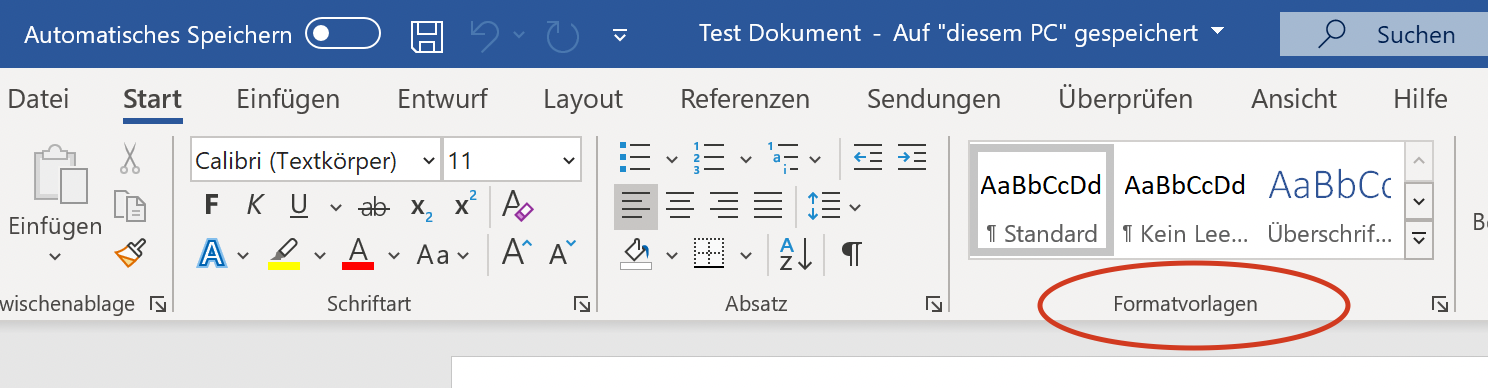Image resolution: width=1488 pixels, height=388 pixels.
Task: Click the decrease indent icon
Action: click(867, 157)
